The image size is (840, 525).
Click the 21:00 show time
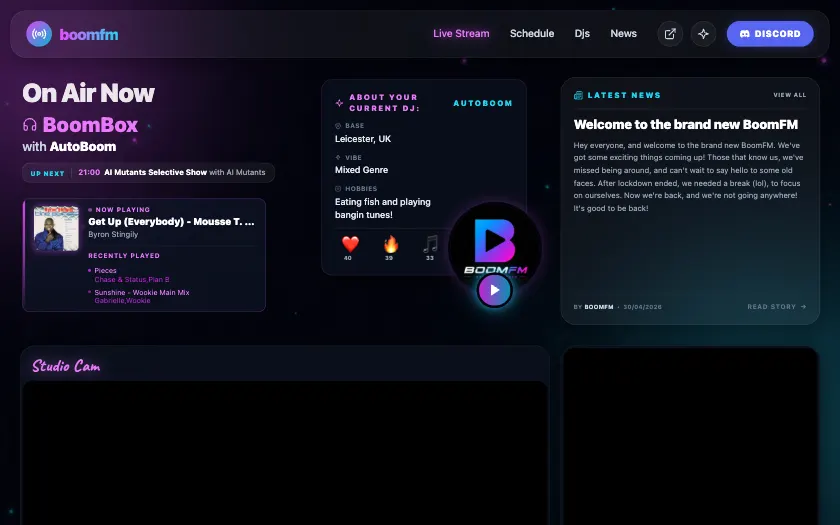pyautogui.click(x=89, y=172)
